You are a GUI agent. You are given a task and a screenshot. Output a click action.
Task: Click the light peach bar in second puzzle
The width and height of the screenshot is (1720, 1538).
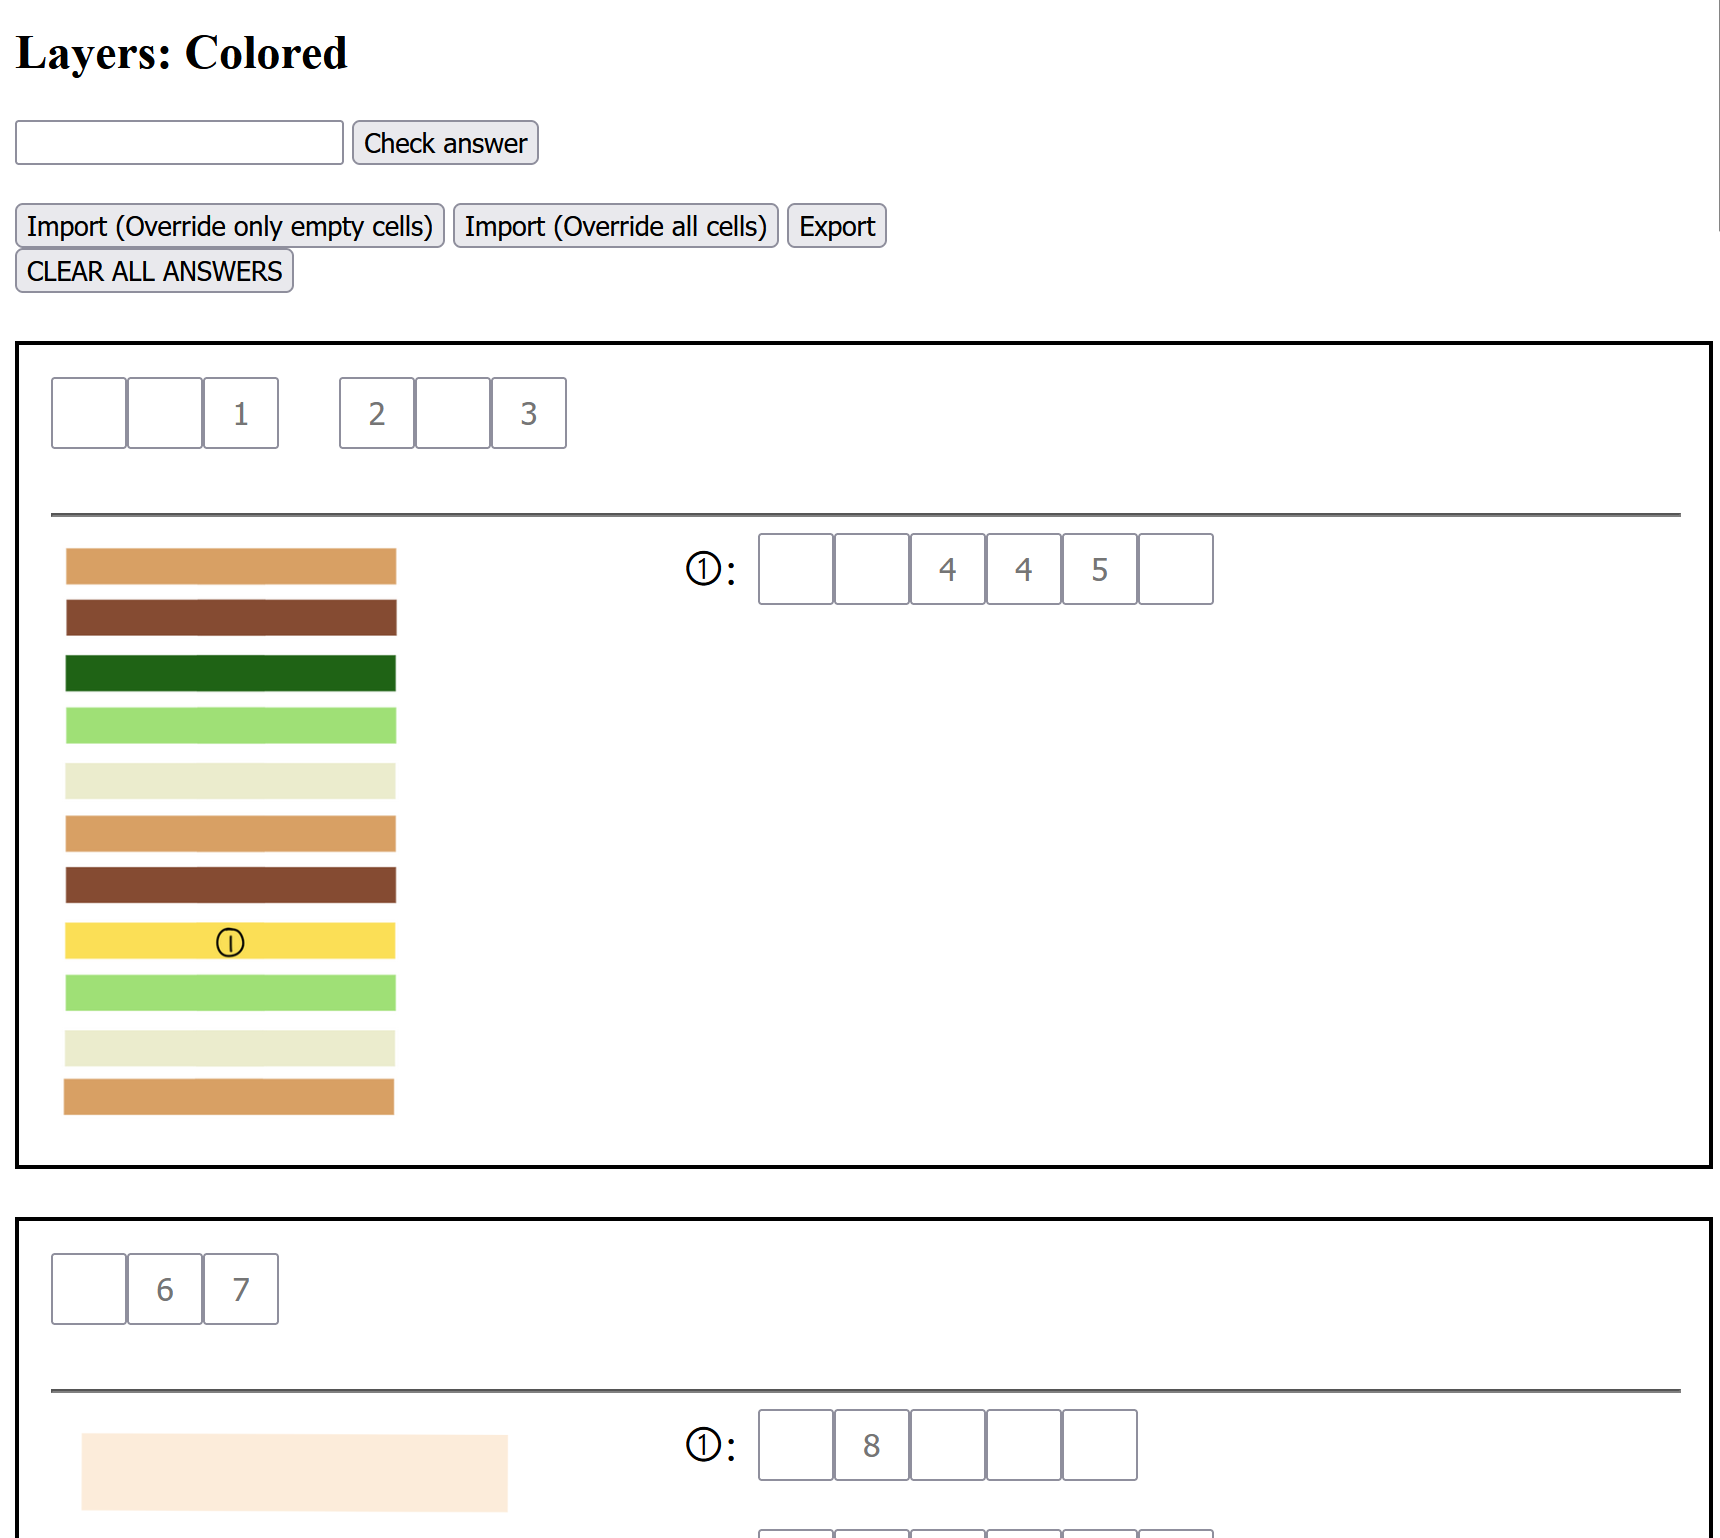pos(294,1472)
